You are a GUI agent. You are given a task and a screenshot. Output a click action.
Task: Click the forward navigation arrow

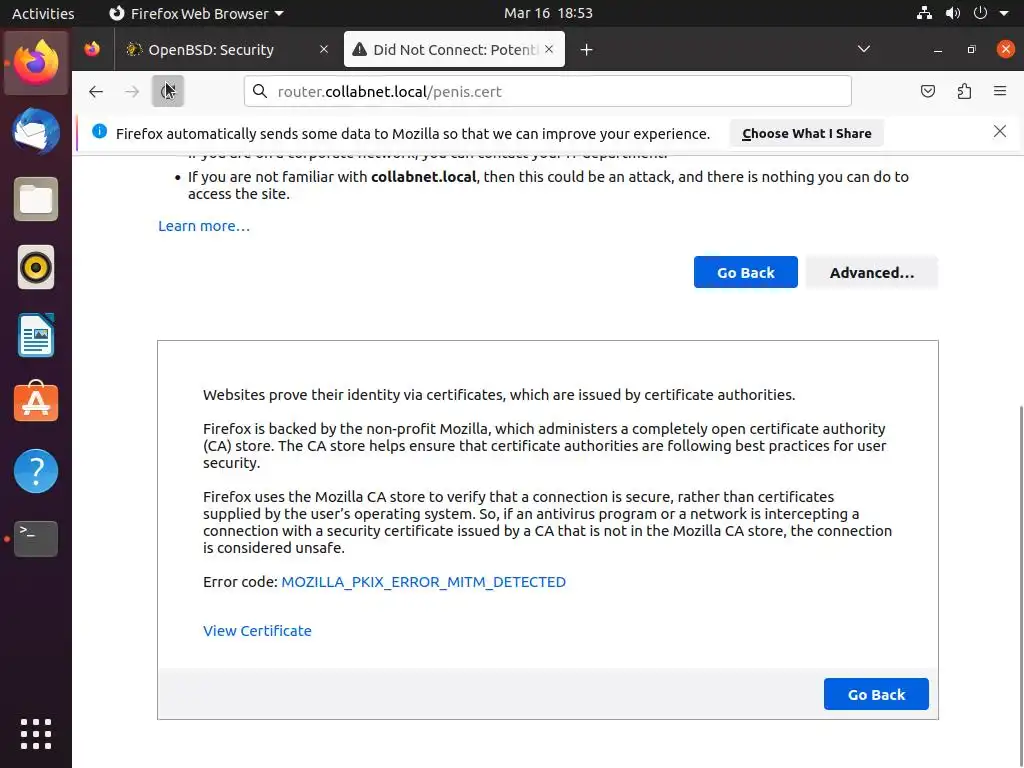click(x=132, y=91)
